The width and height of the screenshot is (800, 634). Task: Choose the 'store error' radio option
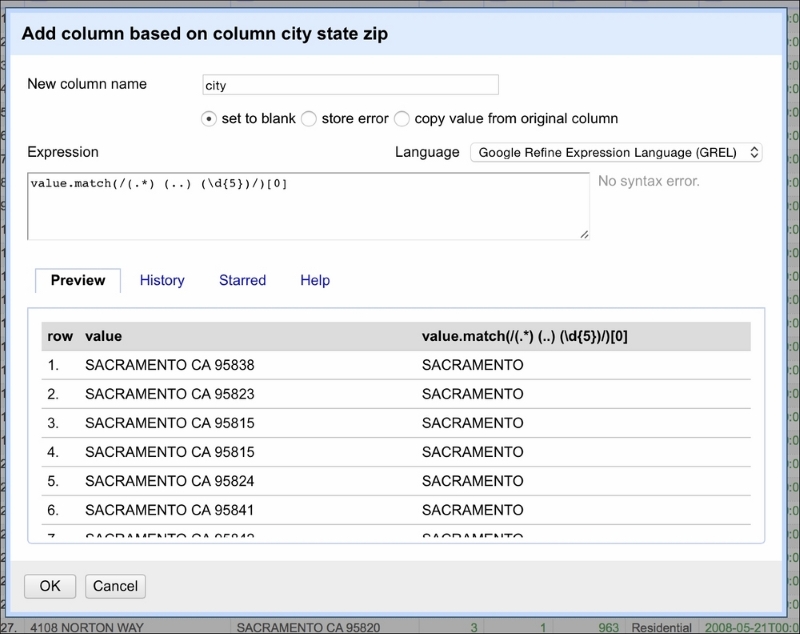click(309, 119)
